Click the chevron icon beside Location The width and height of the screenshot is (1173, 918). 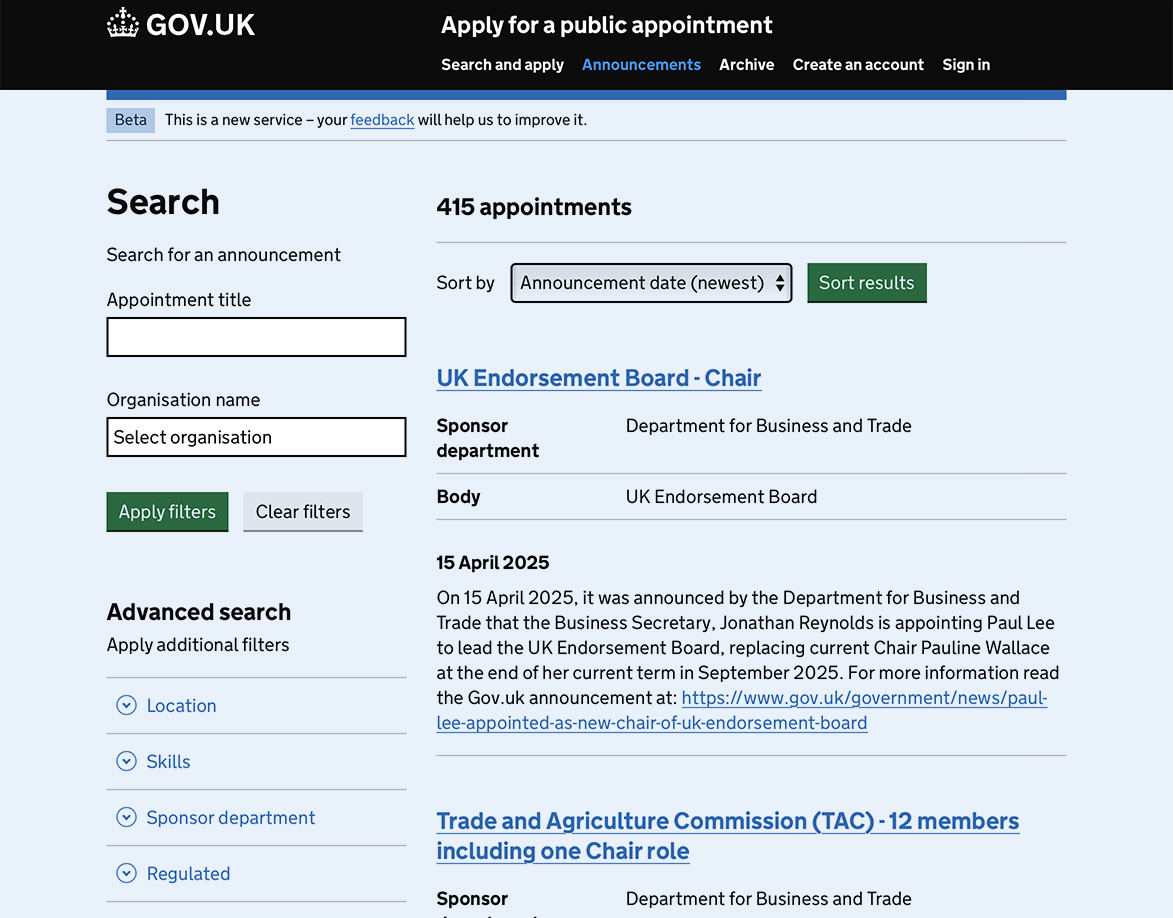click(126, 706)
